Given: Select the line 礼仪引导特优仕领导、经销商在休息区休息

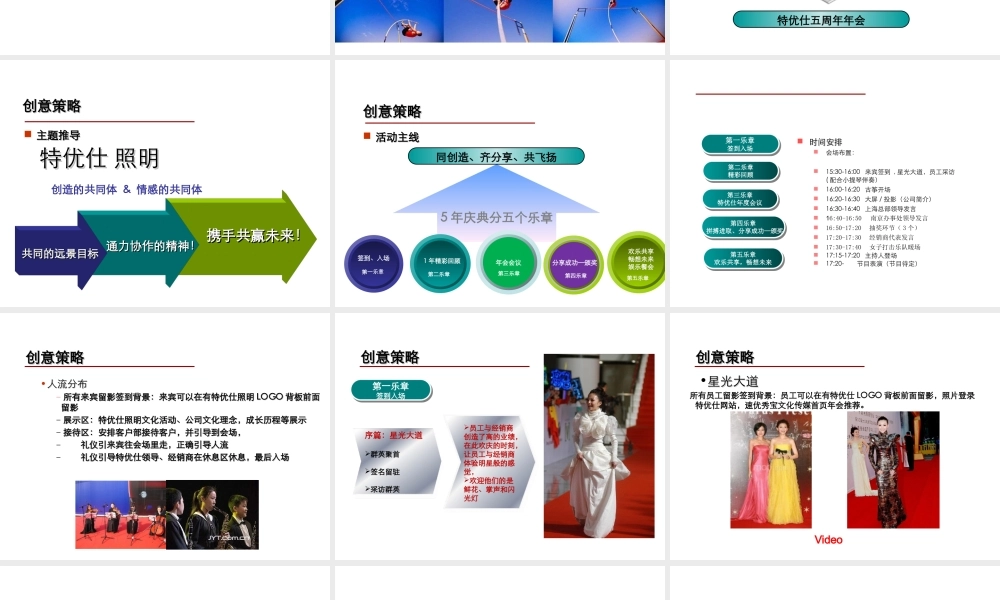Looking at the screenshot, I should pos(184,457).
